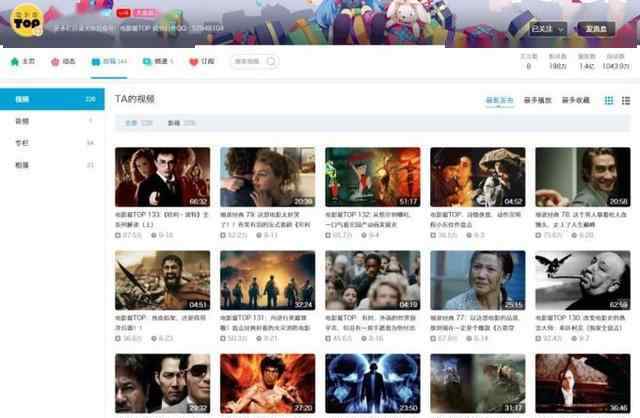Select 音频 in the left sidebar
The height and width of the screenshot is (418, 640).
[x=52, y=121]
